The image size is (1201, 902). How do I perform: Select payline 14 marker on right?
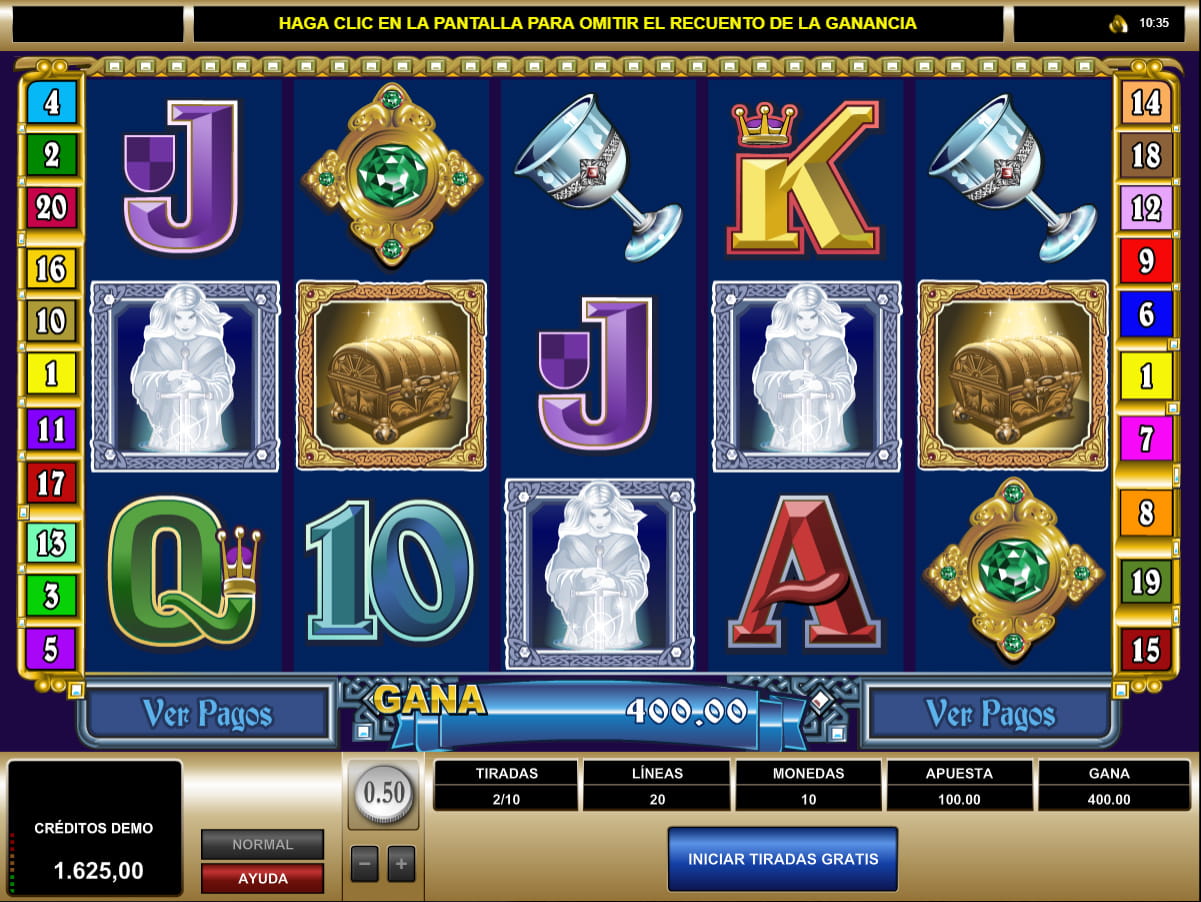pyautogui.click(x=1146, y=102)
